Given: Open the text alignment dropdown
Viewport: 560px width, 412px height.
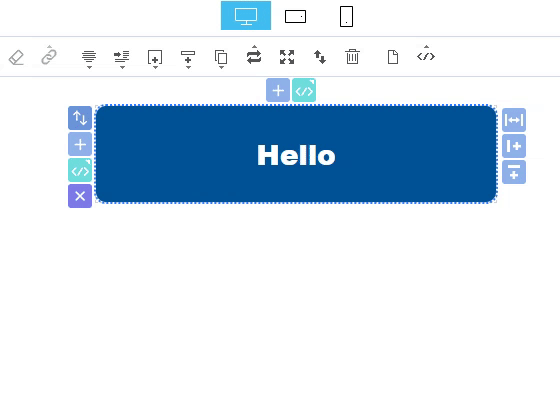Looking at the screenshot, I should (x=89, y=59).
